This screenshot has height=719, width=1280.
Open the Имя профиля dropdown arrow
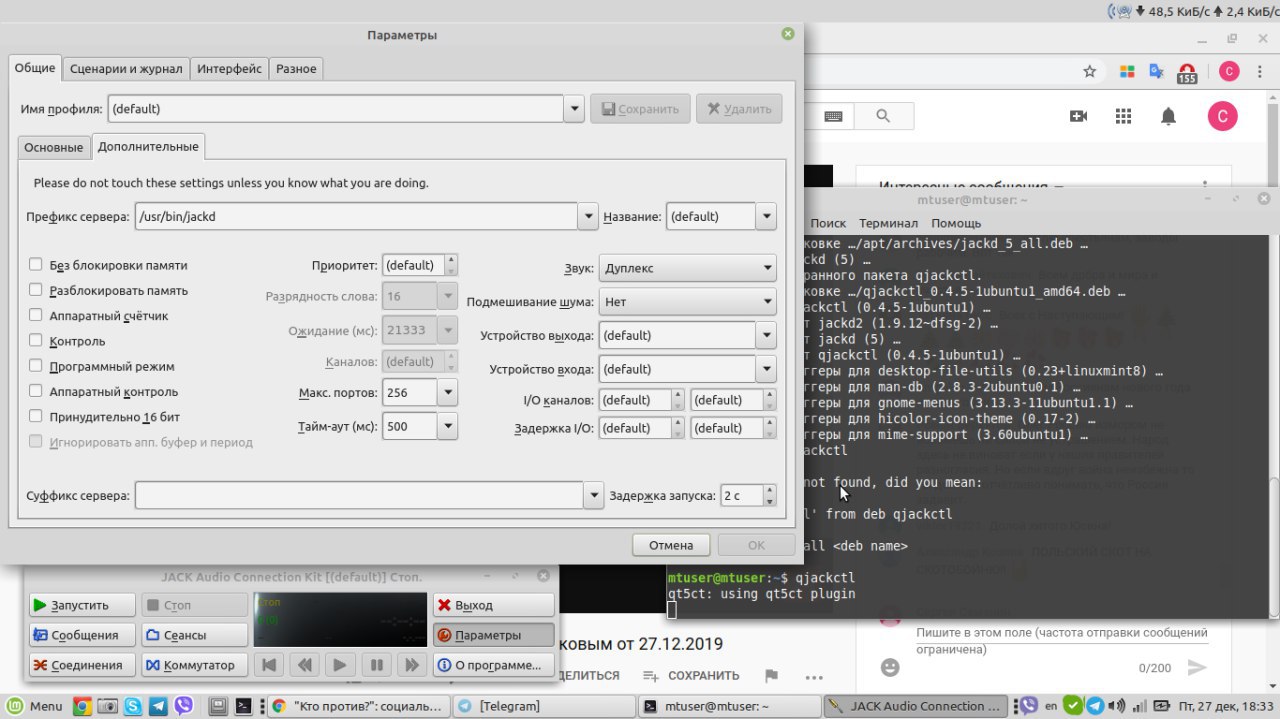[573, 109]
